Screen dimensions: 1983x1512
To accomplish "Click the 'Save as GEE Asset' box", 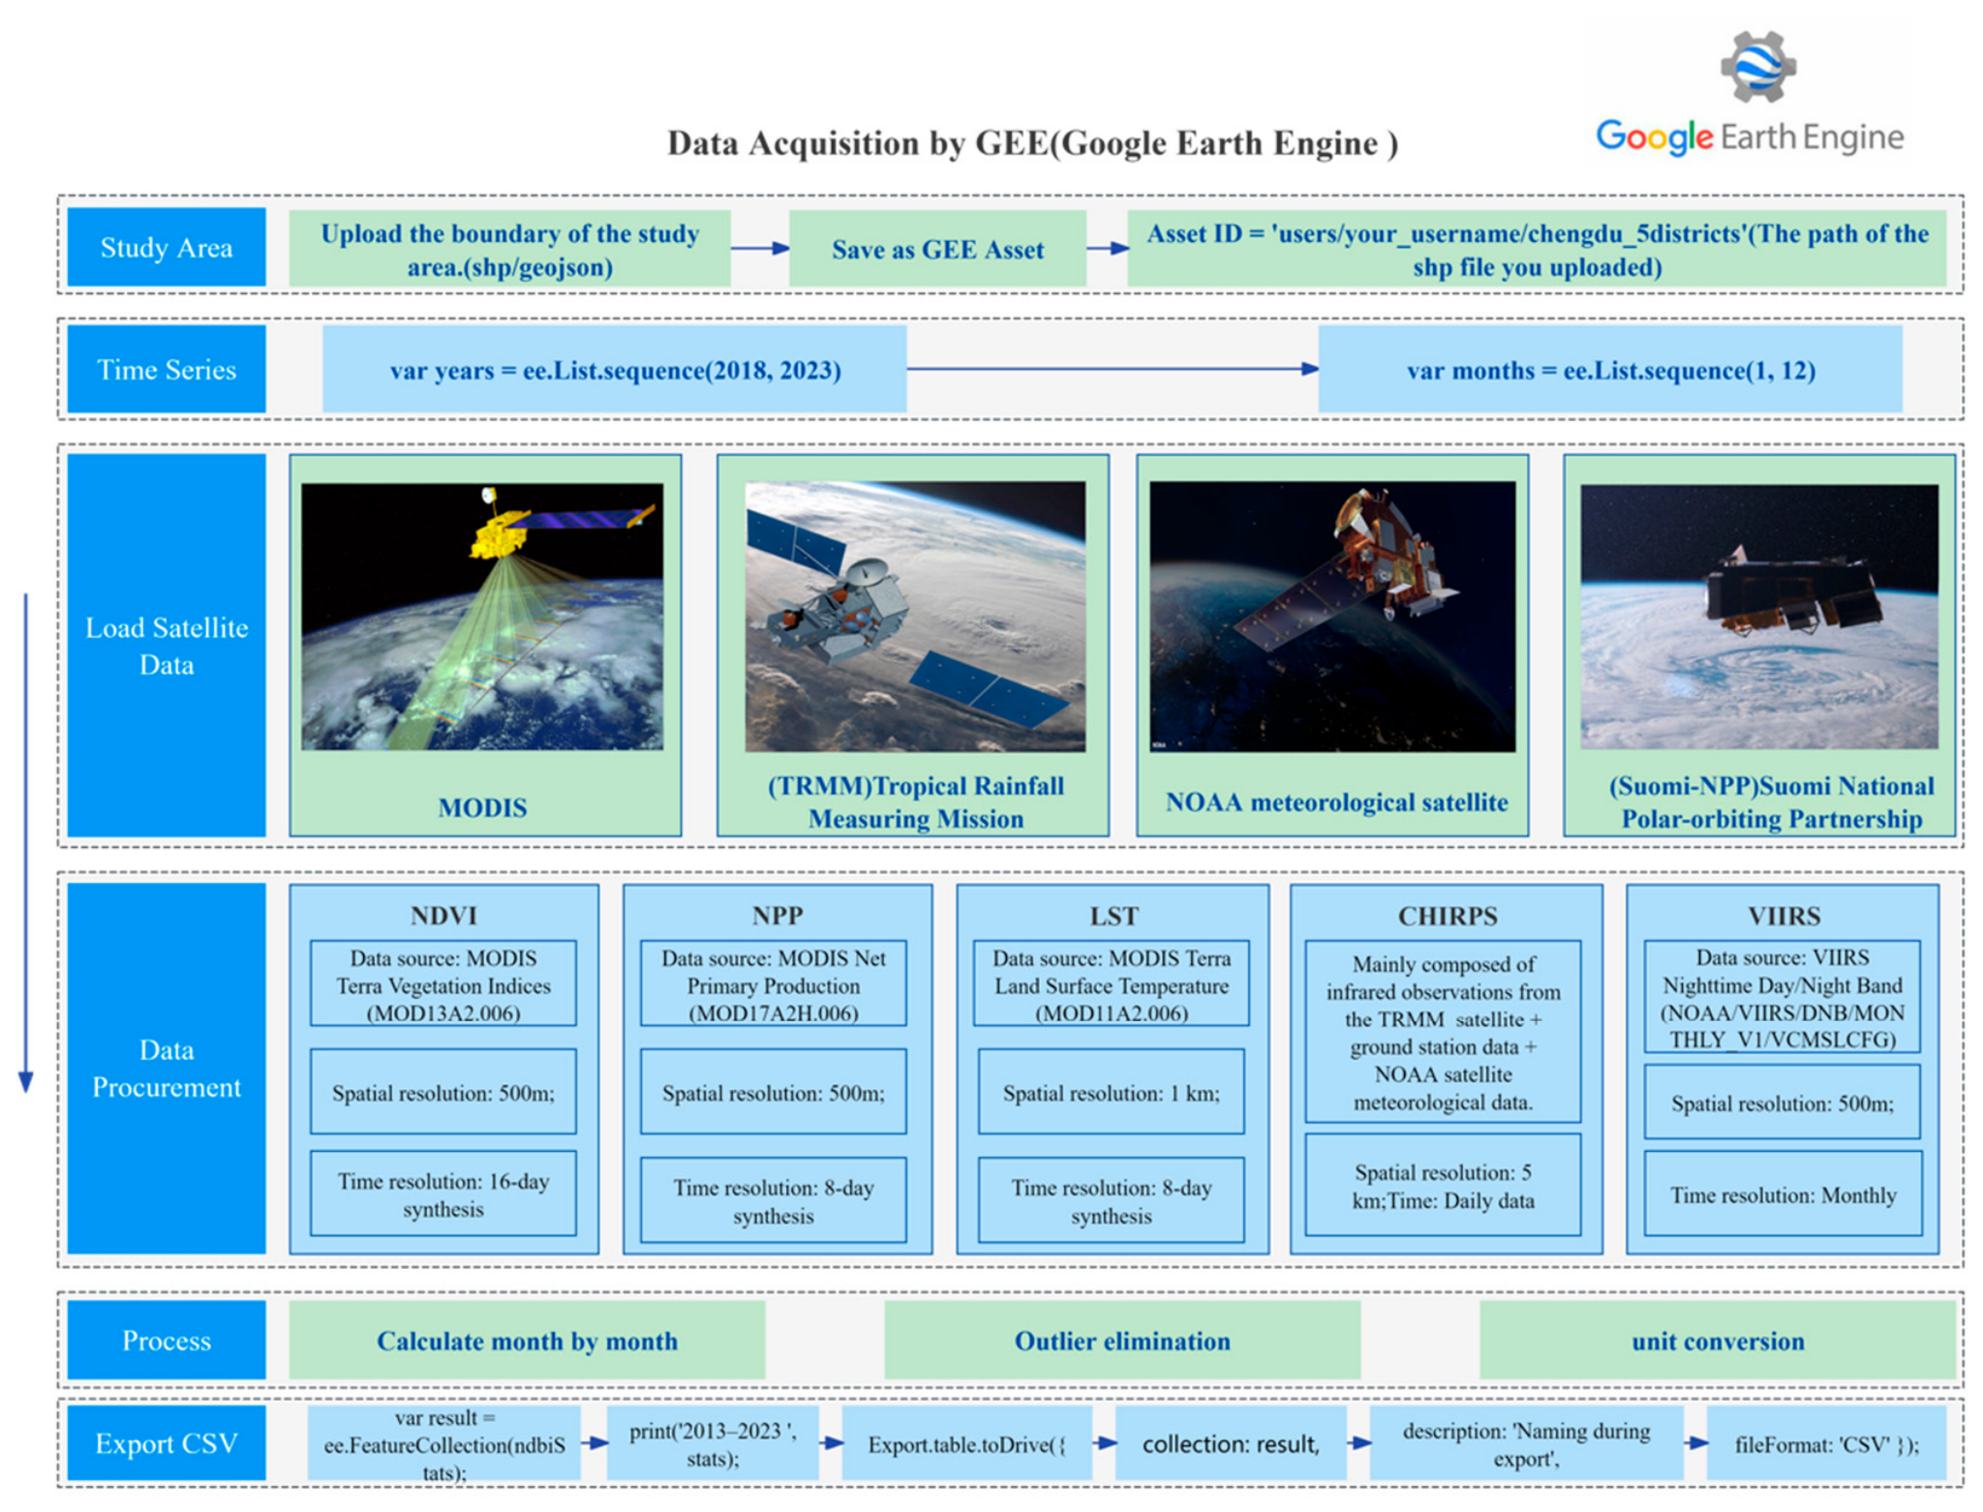I will click(937, 249).
